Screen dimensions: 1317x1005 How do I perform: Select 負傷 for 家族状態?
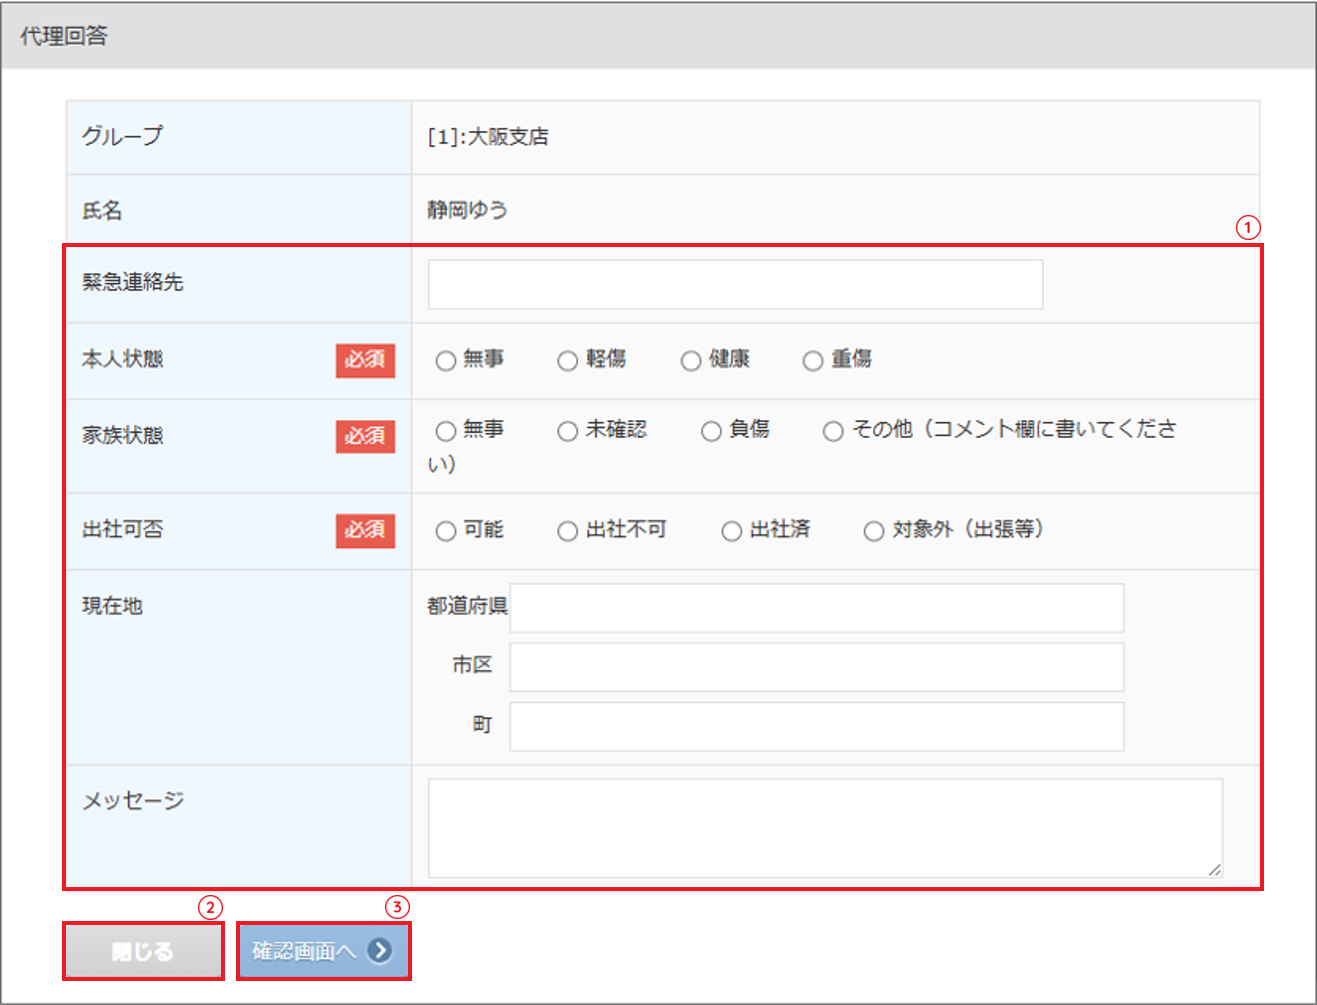point(711,431)
